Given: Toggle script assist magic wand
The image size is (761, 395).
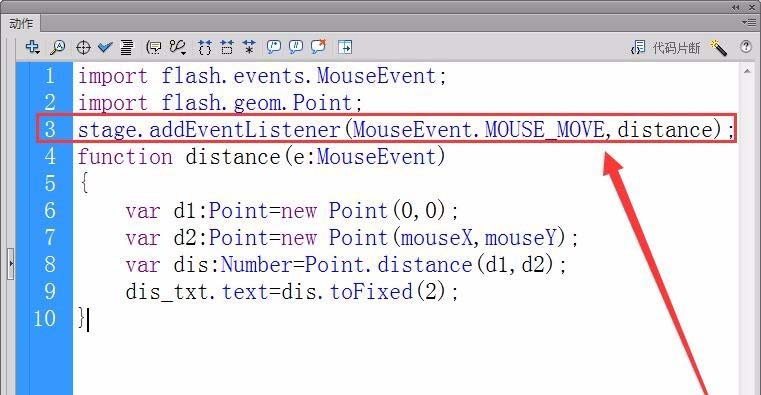Looking at the screenshot, I should (x=718, y=48).
